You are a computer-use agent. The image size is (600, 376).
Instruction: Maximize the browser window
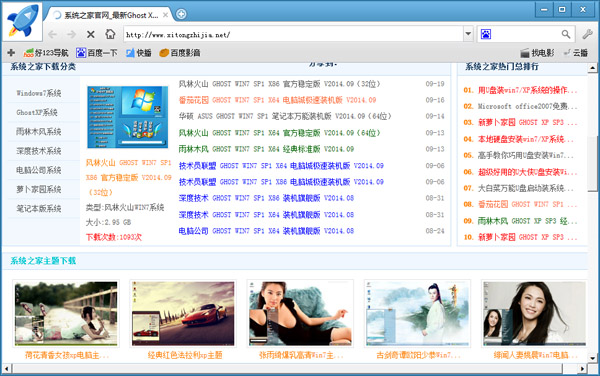pyautogui.click(x=562, y=9)
